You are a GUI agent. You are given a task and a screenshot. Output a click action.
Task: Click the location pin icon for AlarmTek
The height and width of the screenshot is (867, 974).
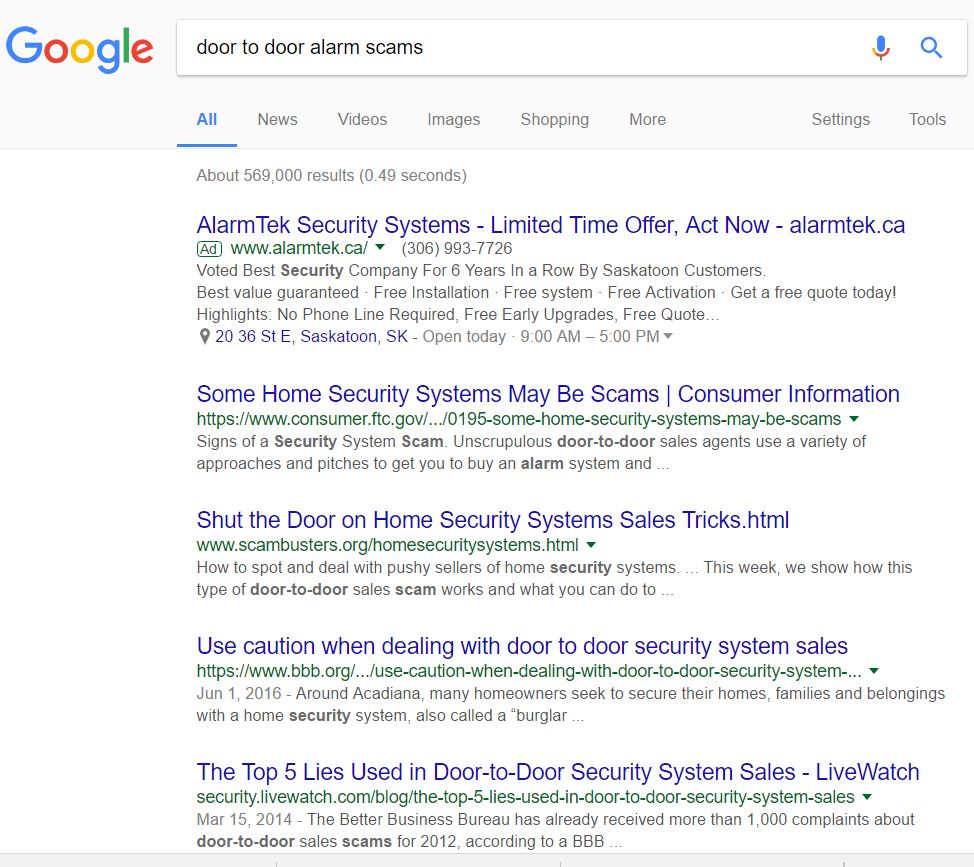pyautogui.click(x=204, y=337)
